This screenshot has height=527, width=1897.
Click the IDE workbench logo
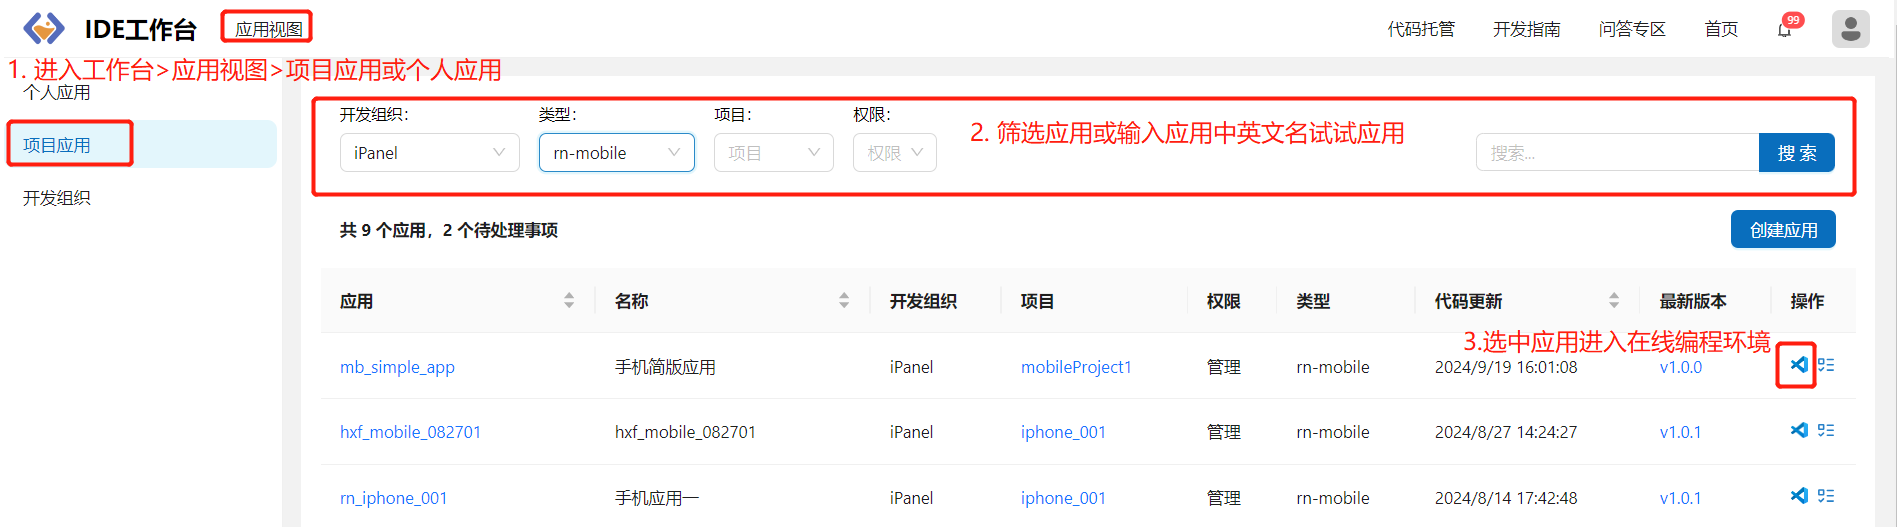(44, 29)
